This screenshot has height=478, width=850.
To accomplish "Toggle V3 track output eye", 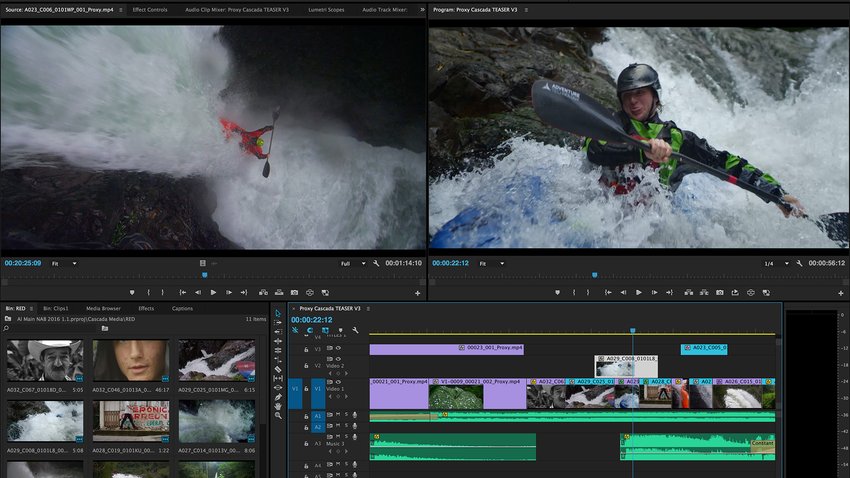I will [338, 348].
